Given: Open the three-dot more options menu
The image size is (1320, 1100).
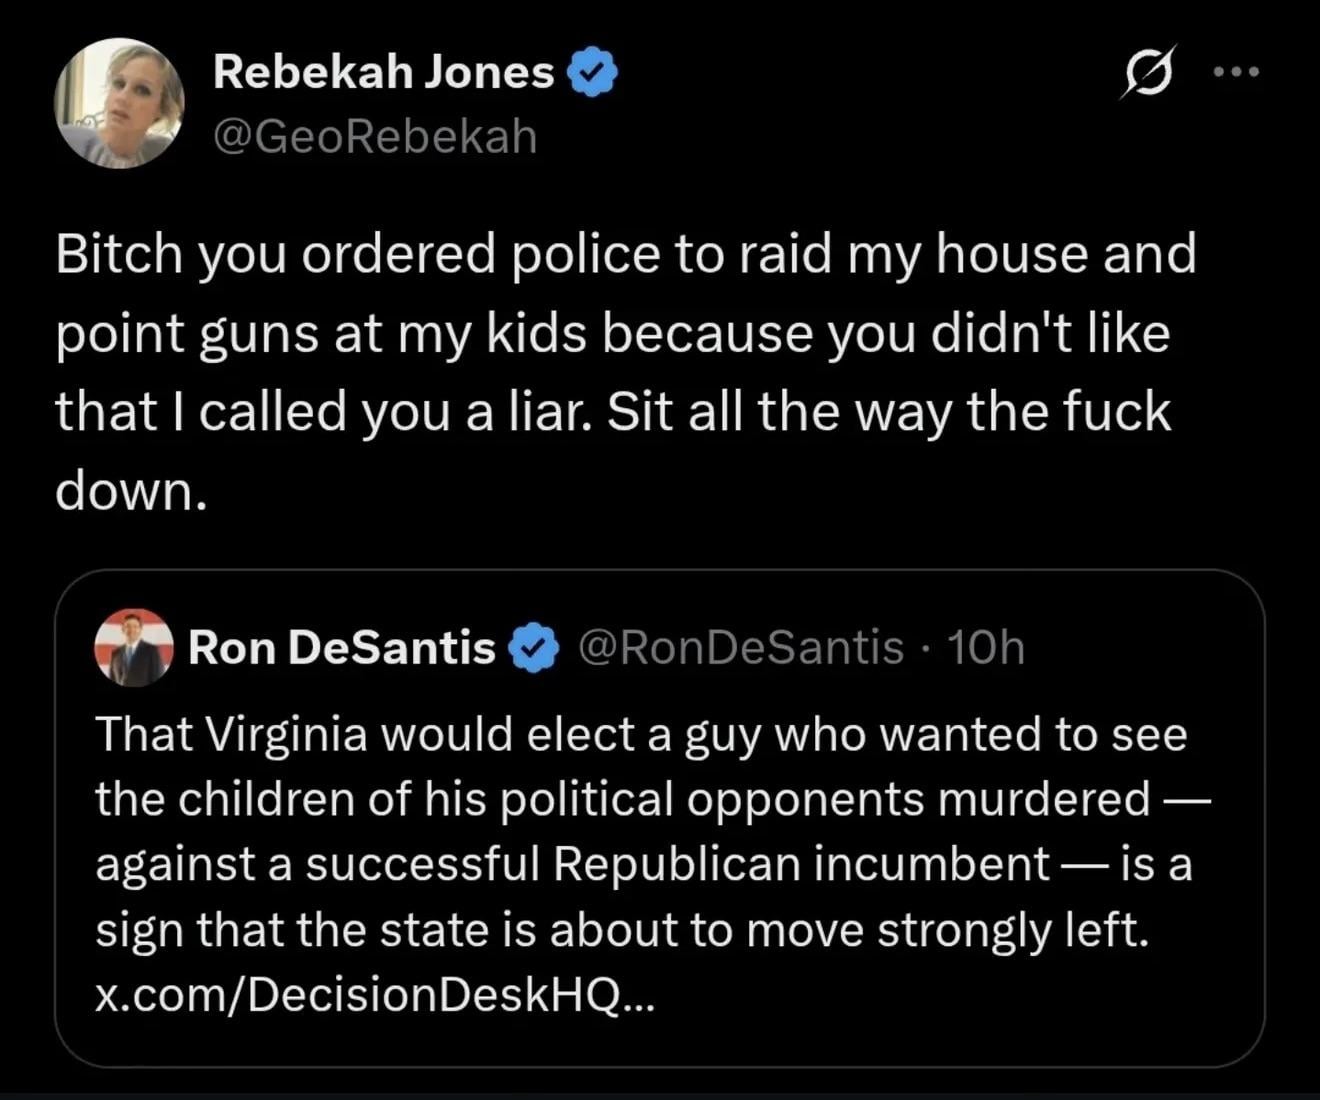Looking at the screenshot, I should tap(1236, 72).
